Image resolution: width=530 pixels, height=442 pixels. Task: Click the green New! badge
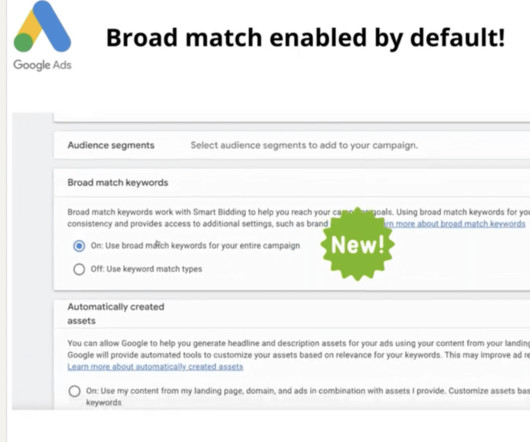pyautogui.click(x=358, y=244)
